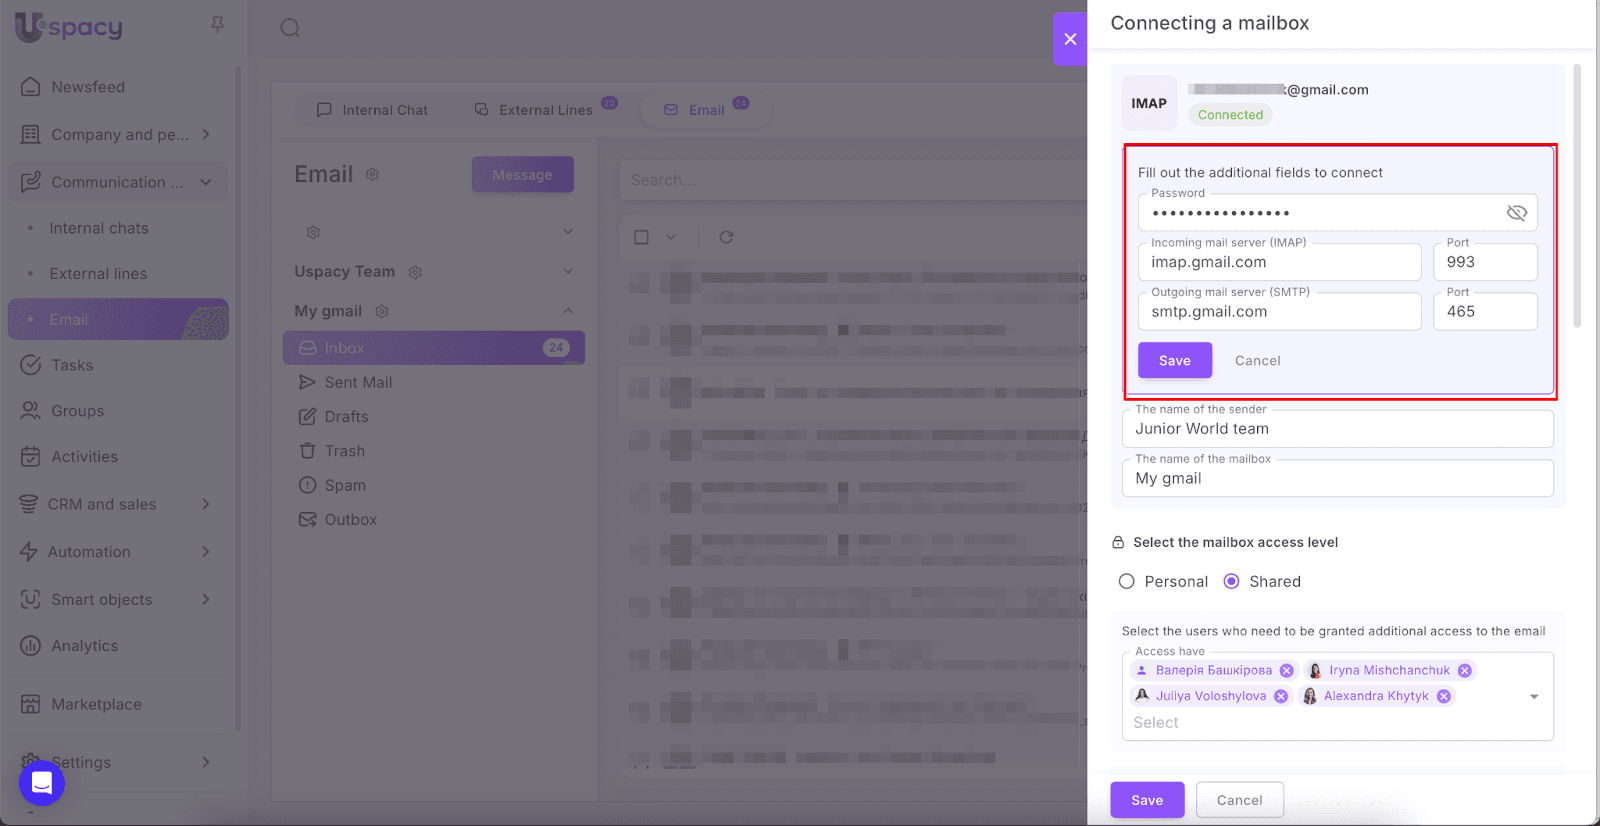
Task: Click the bottom Save button
Action: coord(1147,800)
